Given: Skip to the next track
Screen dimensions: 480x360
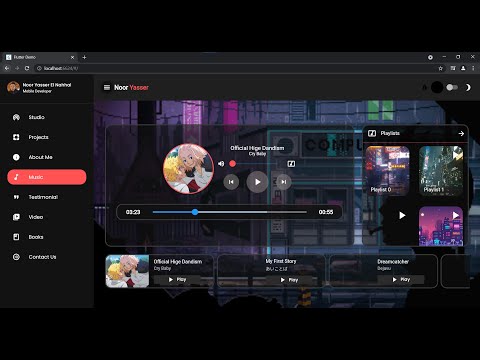Looking at the screenshot, I should click(284, 182).
